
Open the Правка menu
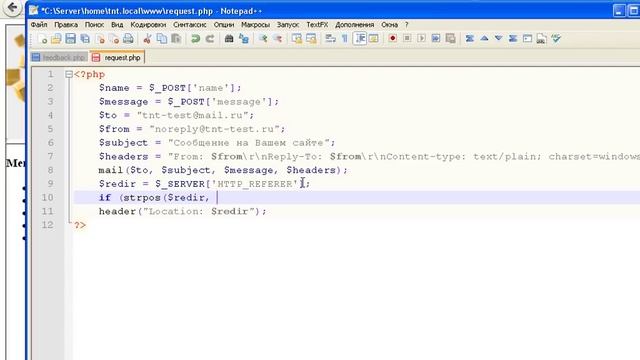66,25
